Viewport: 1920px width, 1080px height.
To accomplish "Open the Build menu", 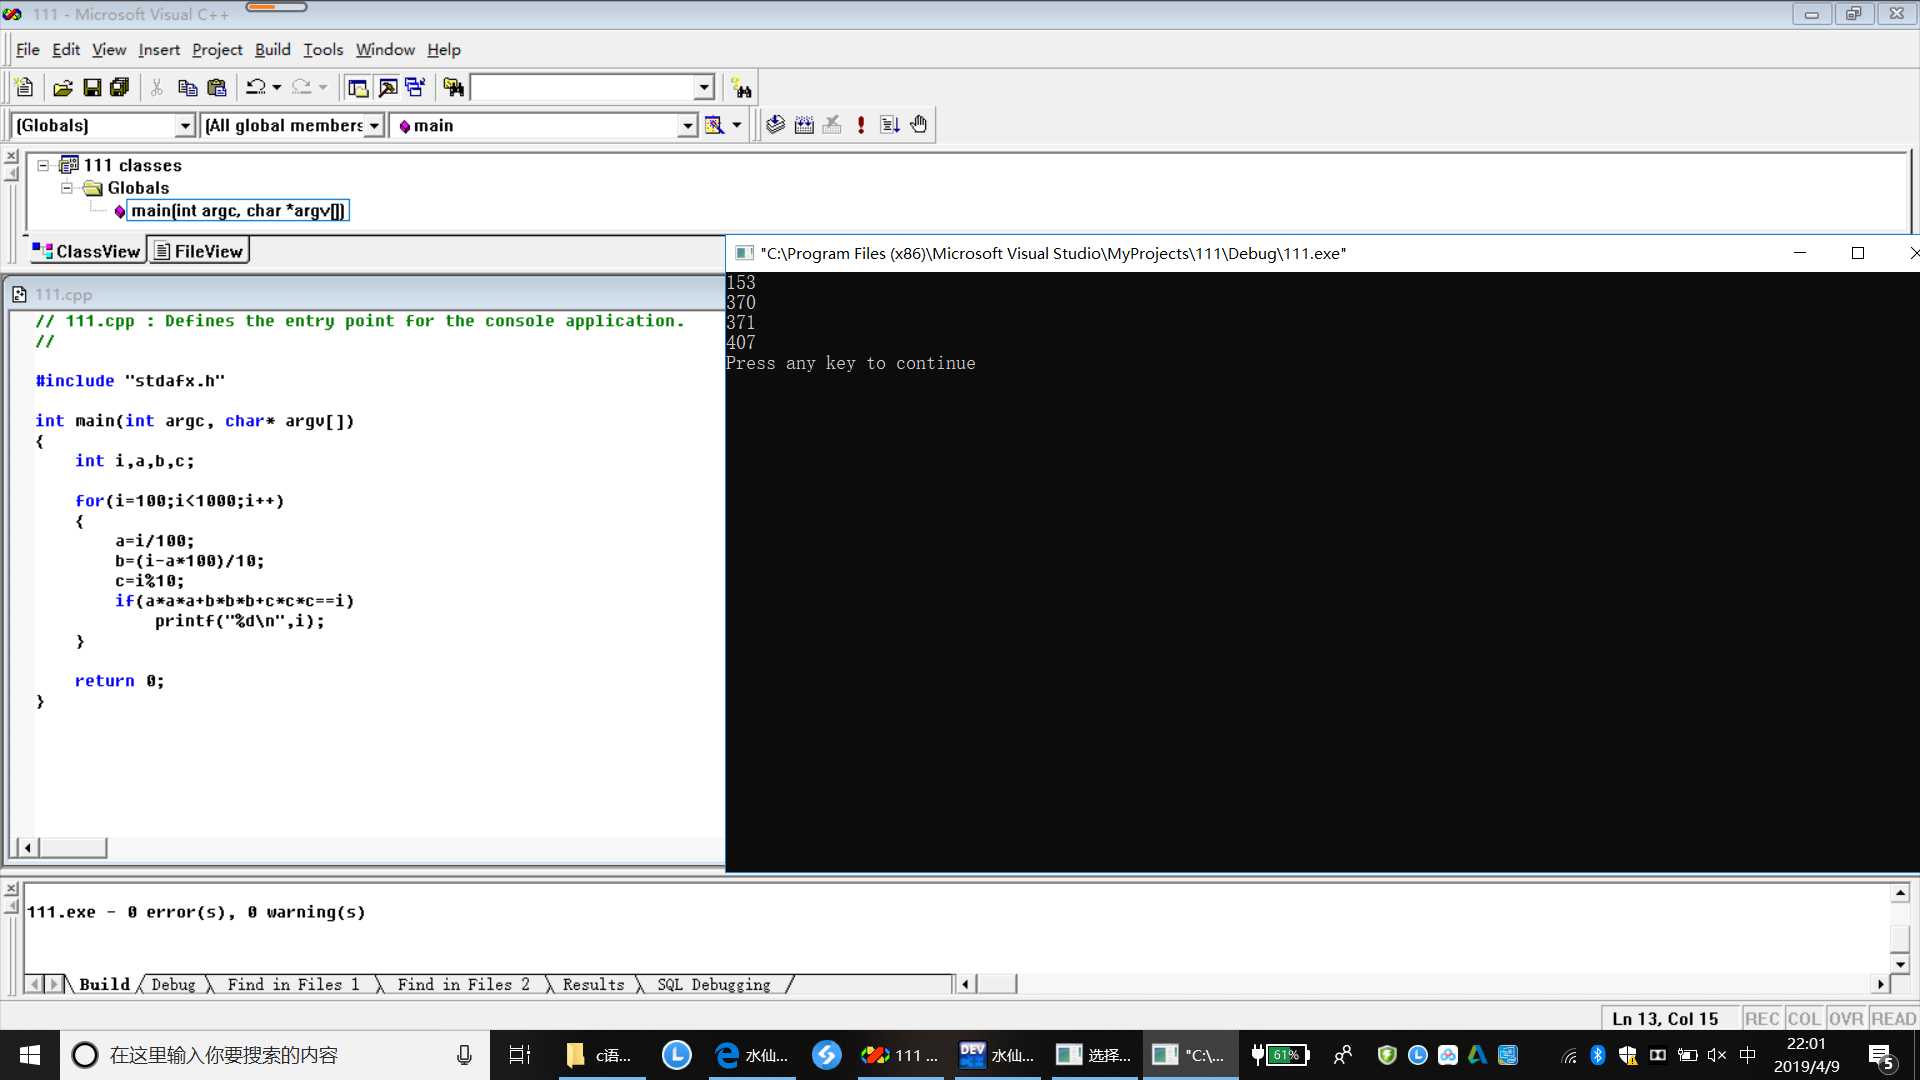I will [272, 50].
